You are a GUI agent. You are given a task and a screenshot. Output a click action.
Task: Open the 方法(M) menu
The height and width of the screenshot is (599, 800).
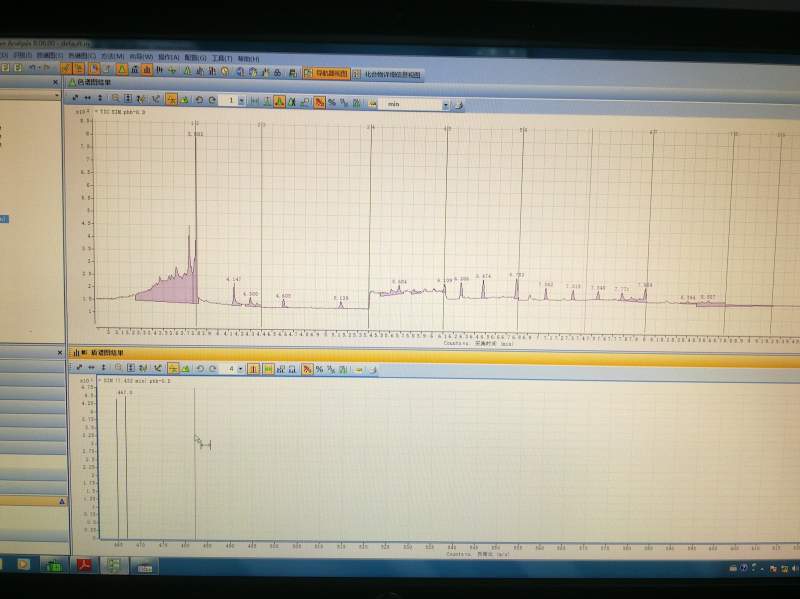[x=112, y=56]
